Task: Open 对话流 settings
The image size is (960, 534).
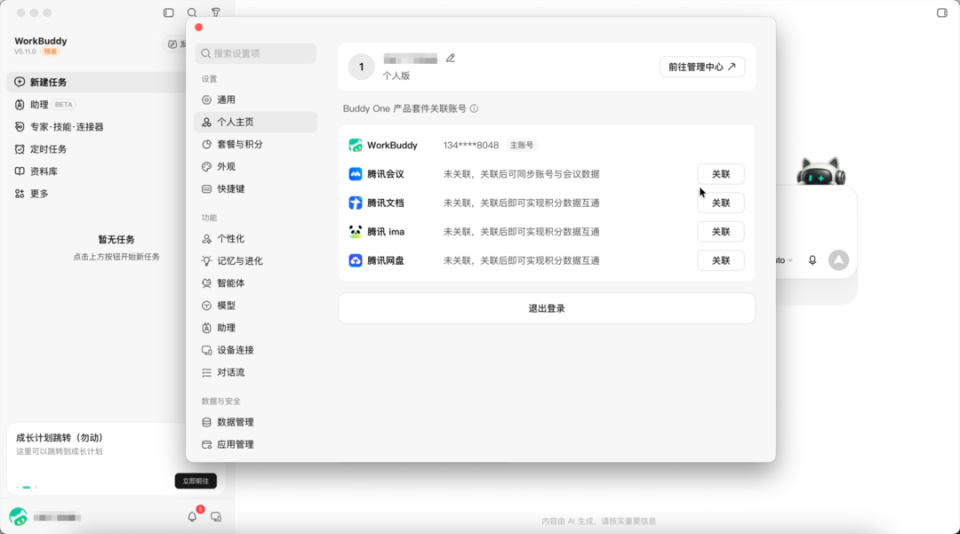Action: coord(255,372)
